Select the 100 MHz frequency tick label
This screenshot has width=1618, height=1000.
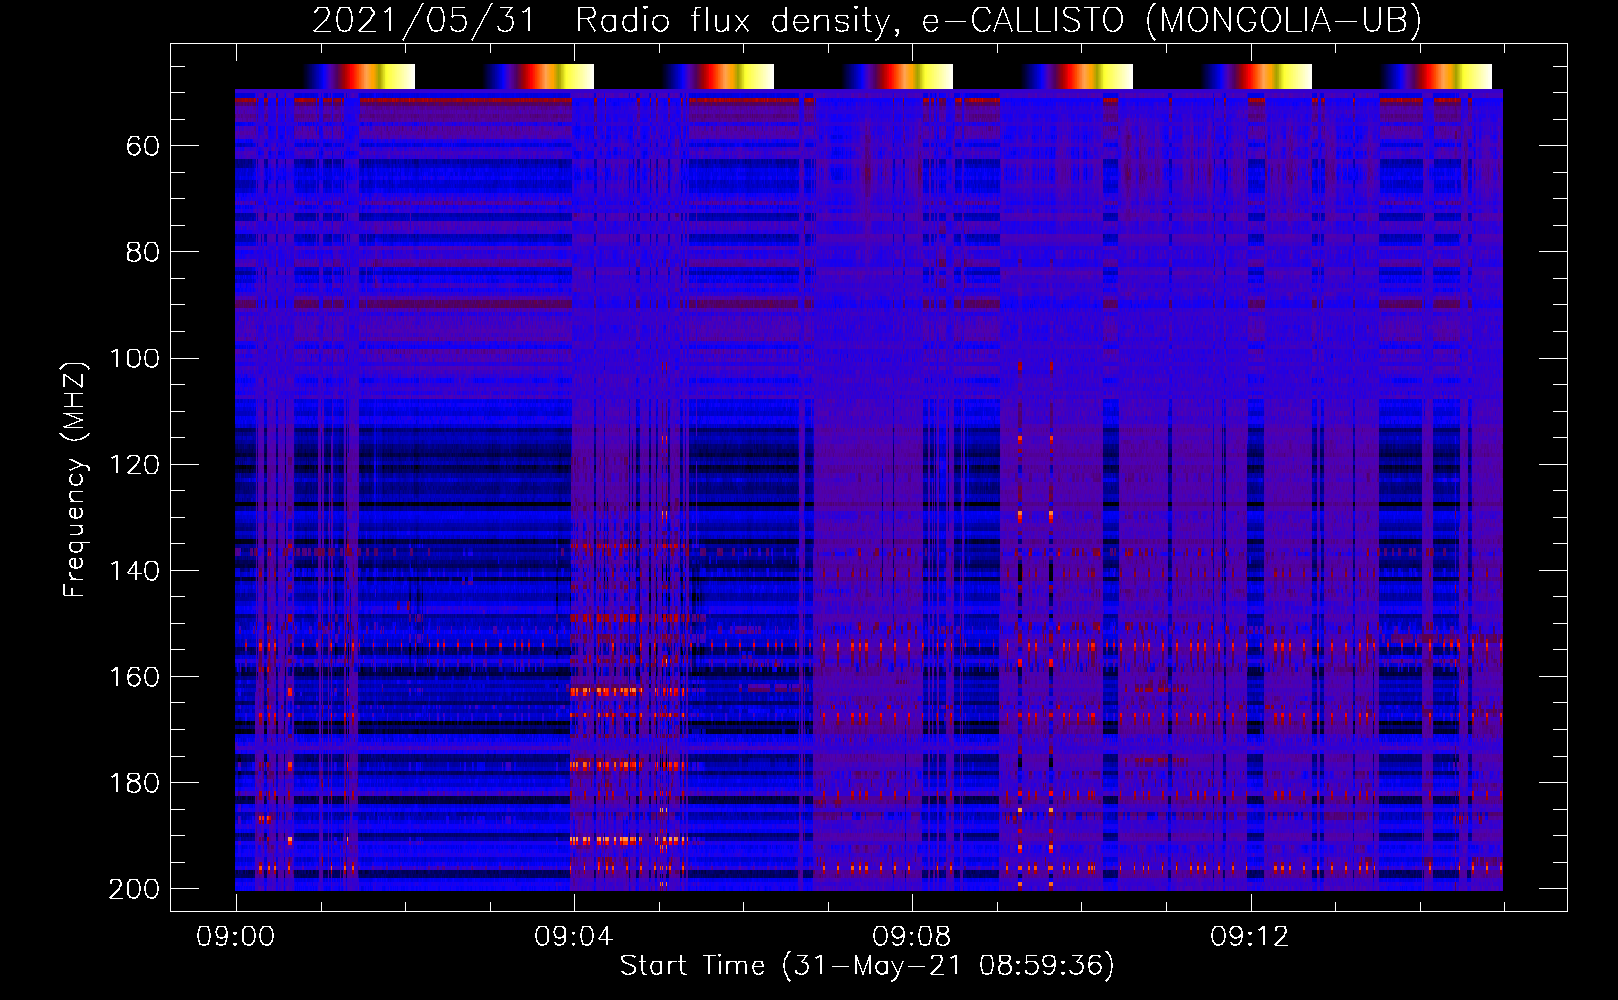[134, 358]
